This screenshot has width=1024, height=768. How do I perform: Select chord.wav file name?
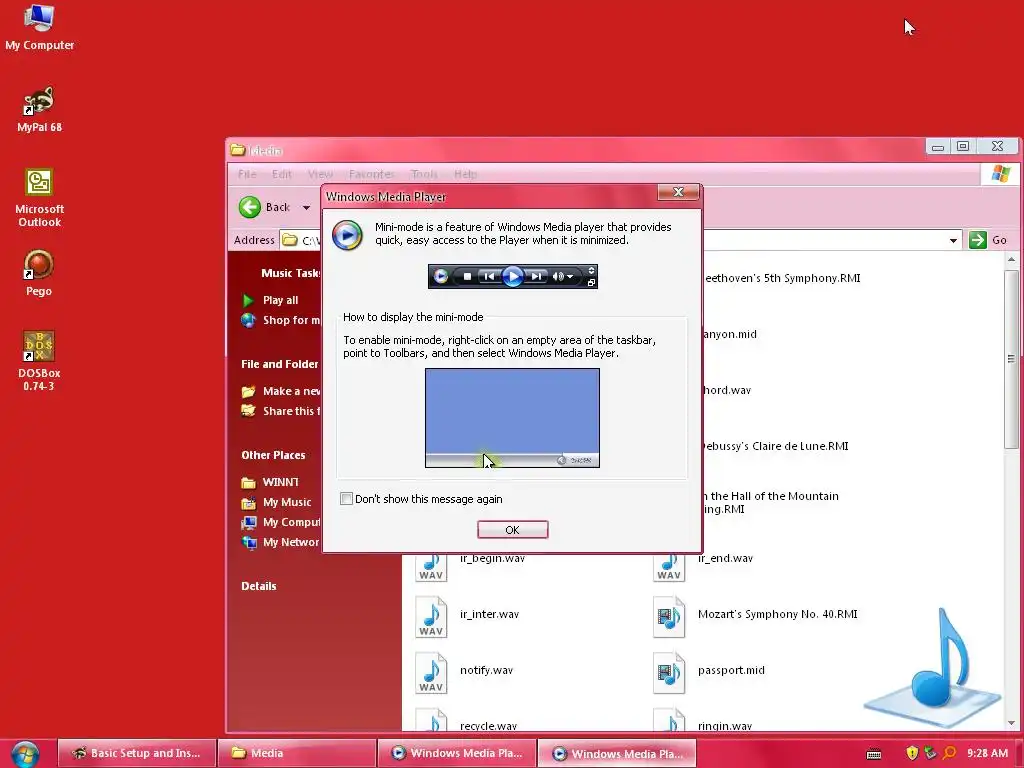point(728,391)
